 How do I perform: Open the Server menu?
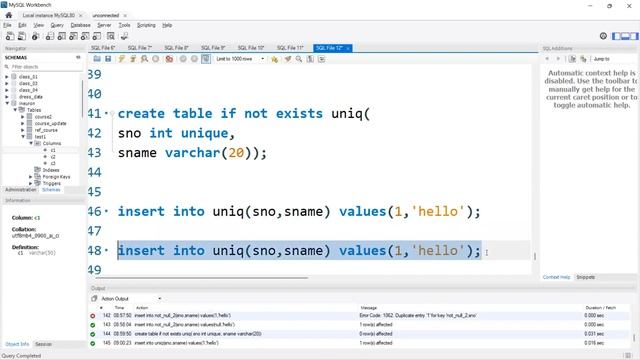click(104, 25)
